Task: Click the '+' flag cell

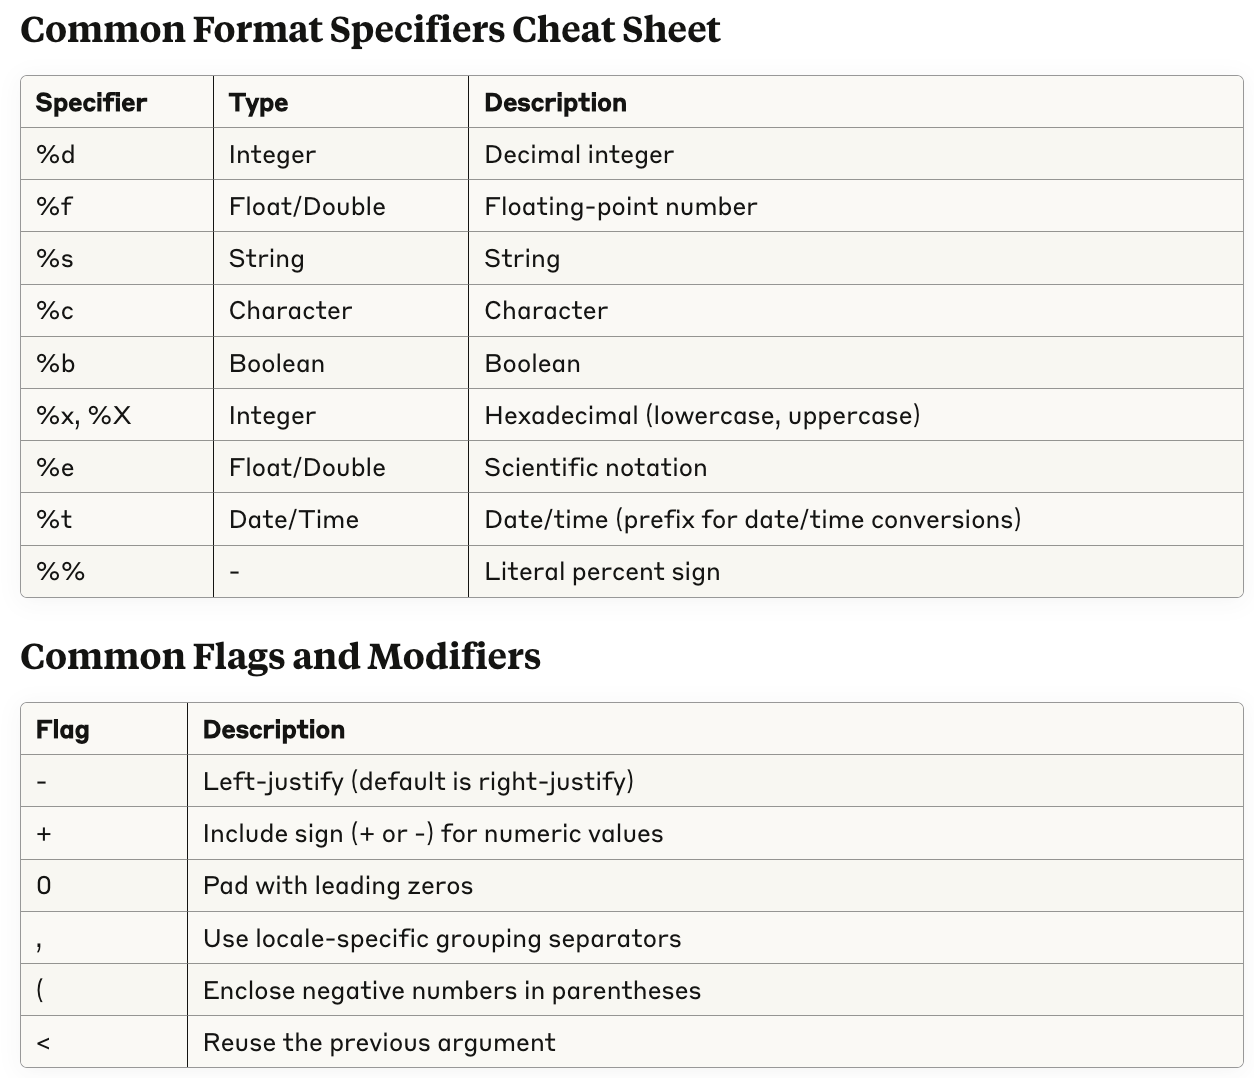Action: [x=104, y=833]
